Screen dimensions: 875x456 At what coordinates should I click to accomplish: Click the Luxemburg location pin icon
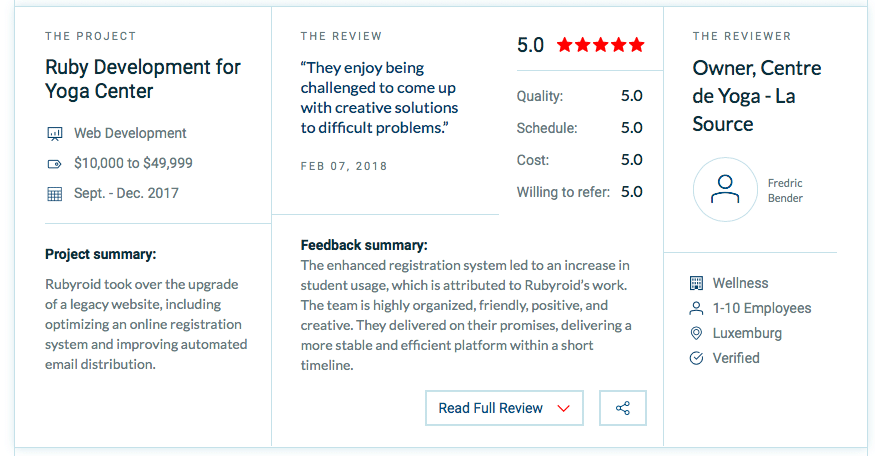point(697,333)
